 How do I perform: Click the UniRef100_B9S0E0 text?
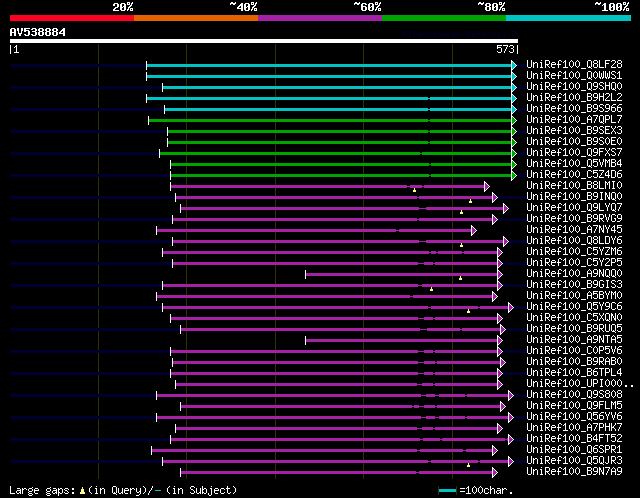point(574,142)
